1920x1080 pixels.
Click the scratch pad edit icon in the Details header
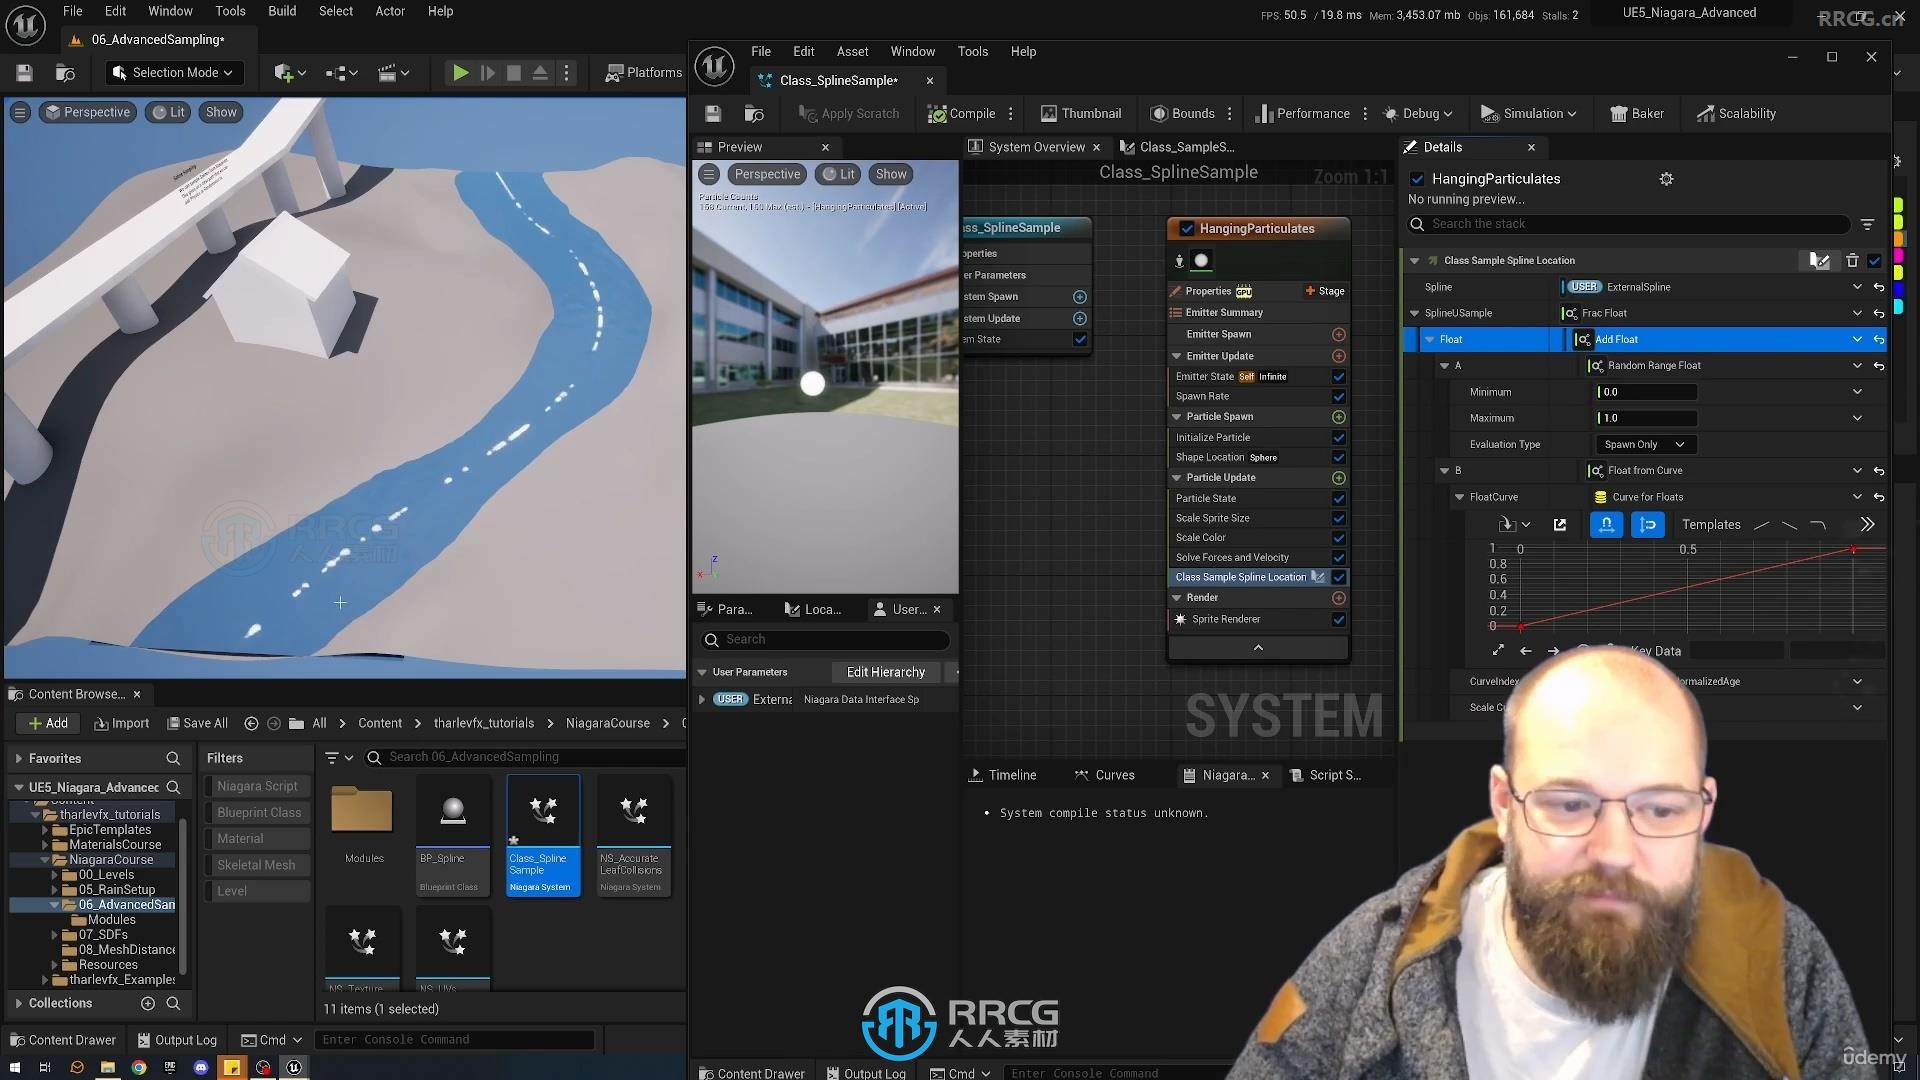[1819, 260]
